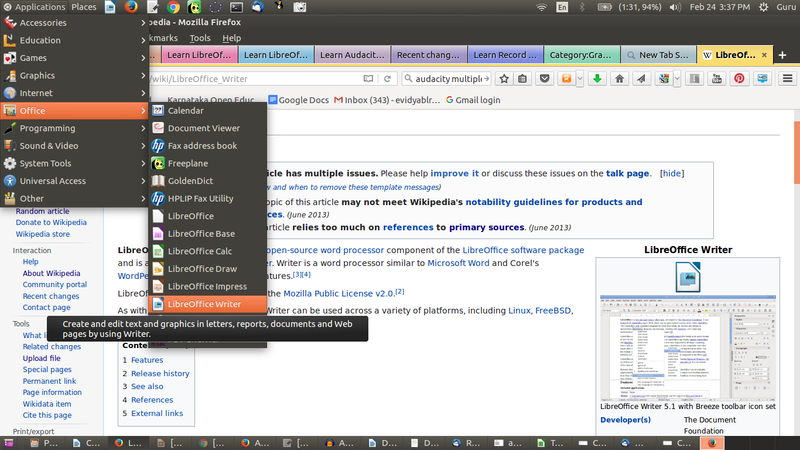Open the Firefox downloads arrow
Image resolution: width=800 pixels, height=450 pixels.
point(597,79)
